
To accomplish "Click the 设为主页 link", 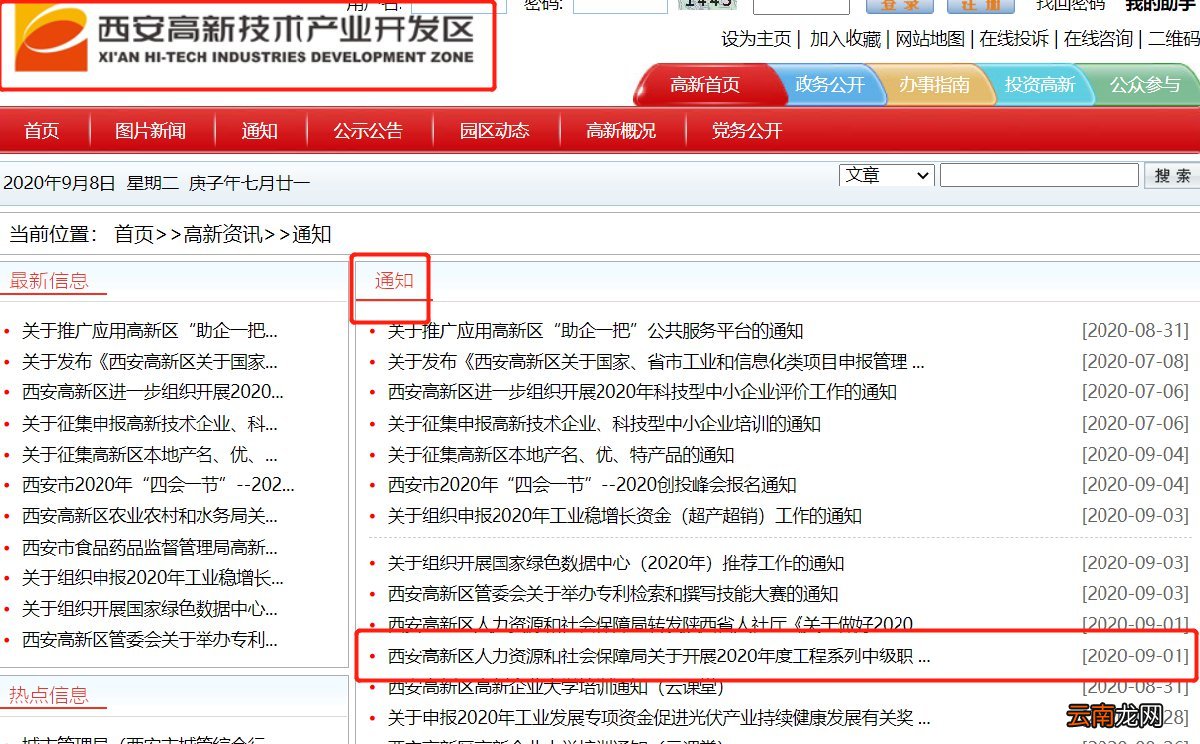I will coord(756,39).
